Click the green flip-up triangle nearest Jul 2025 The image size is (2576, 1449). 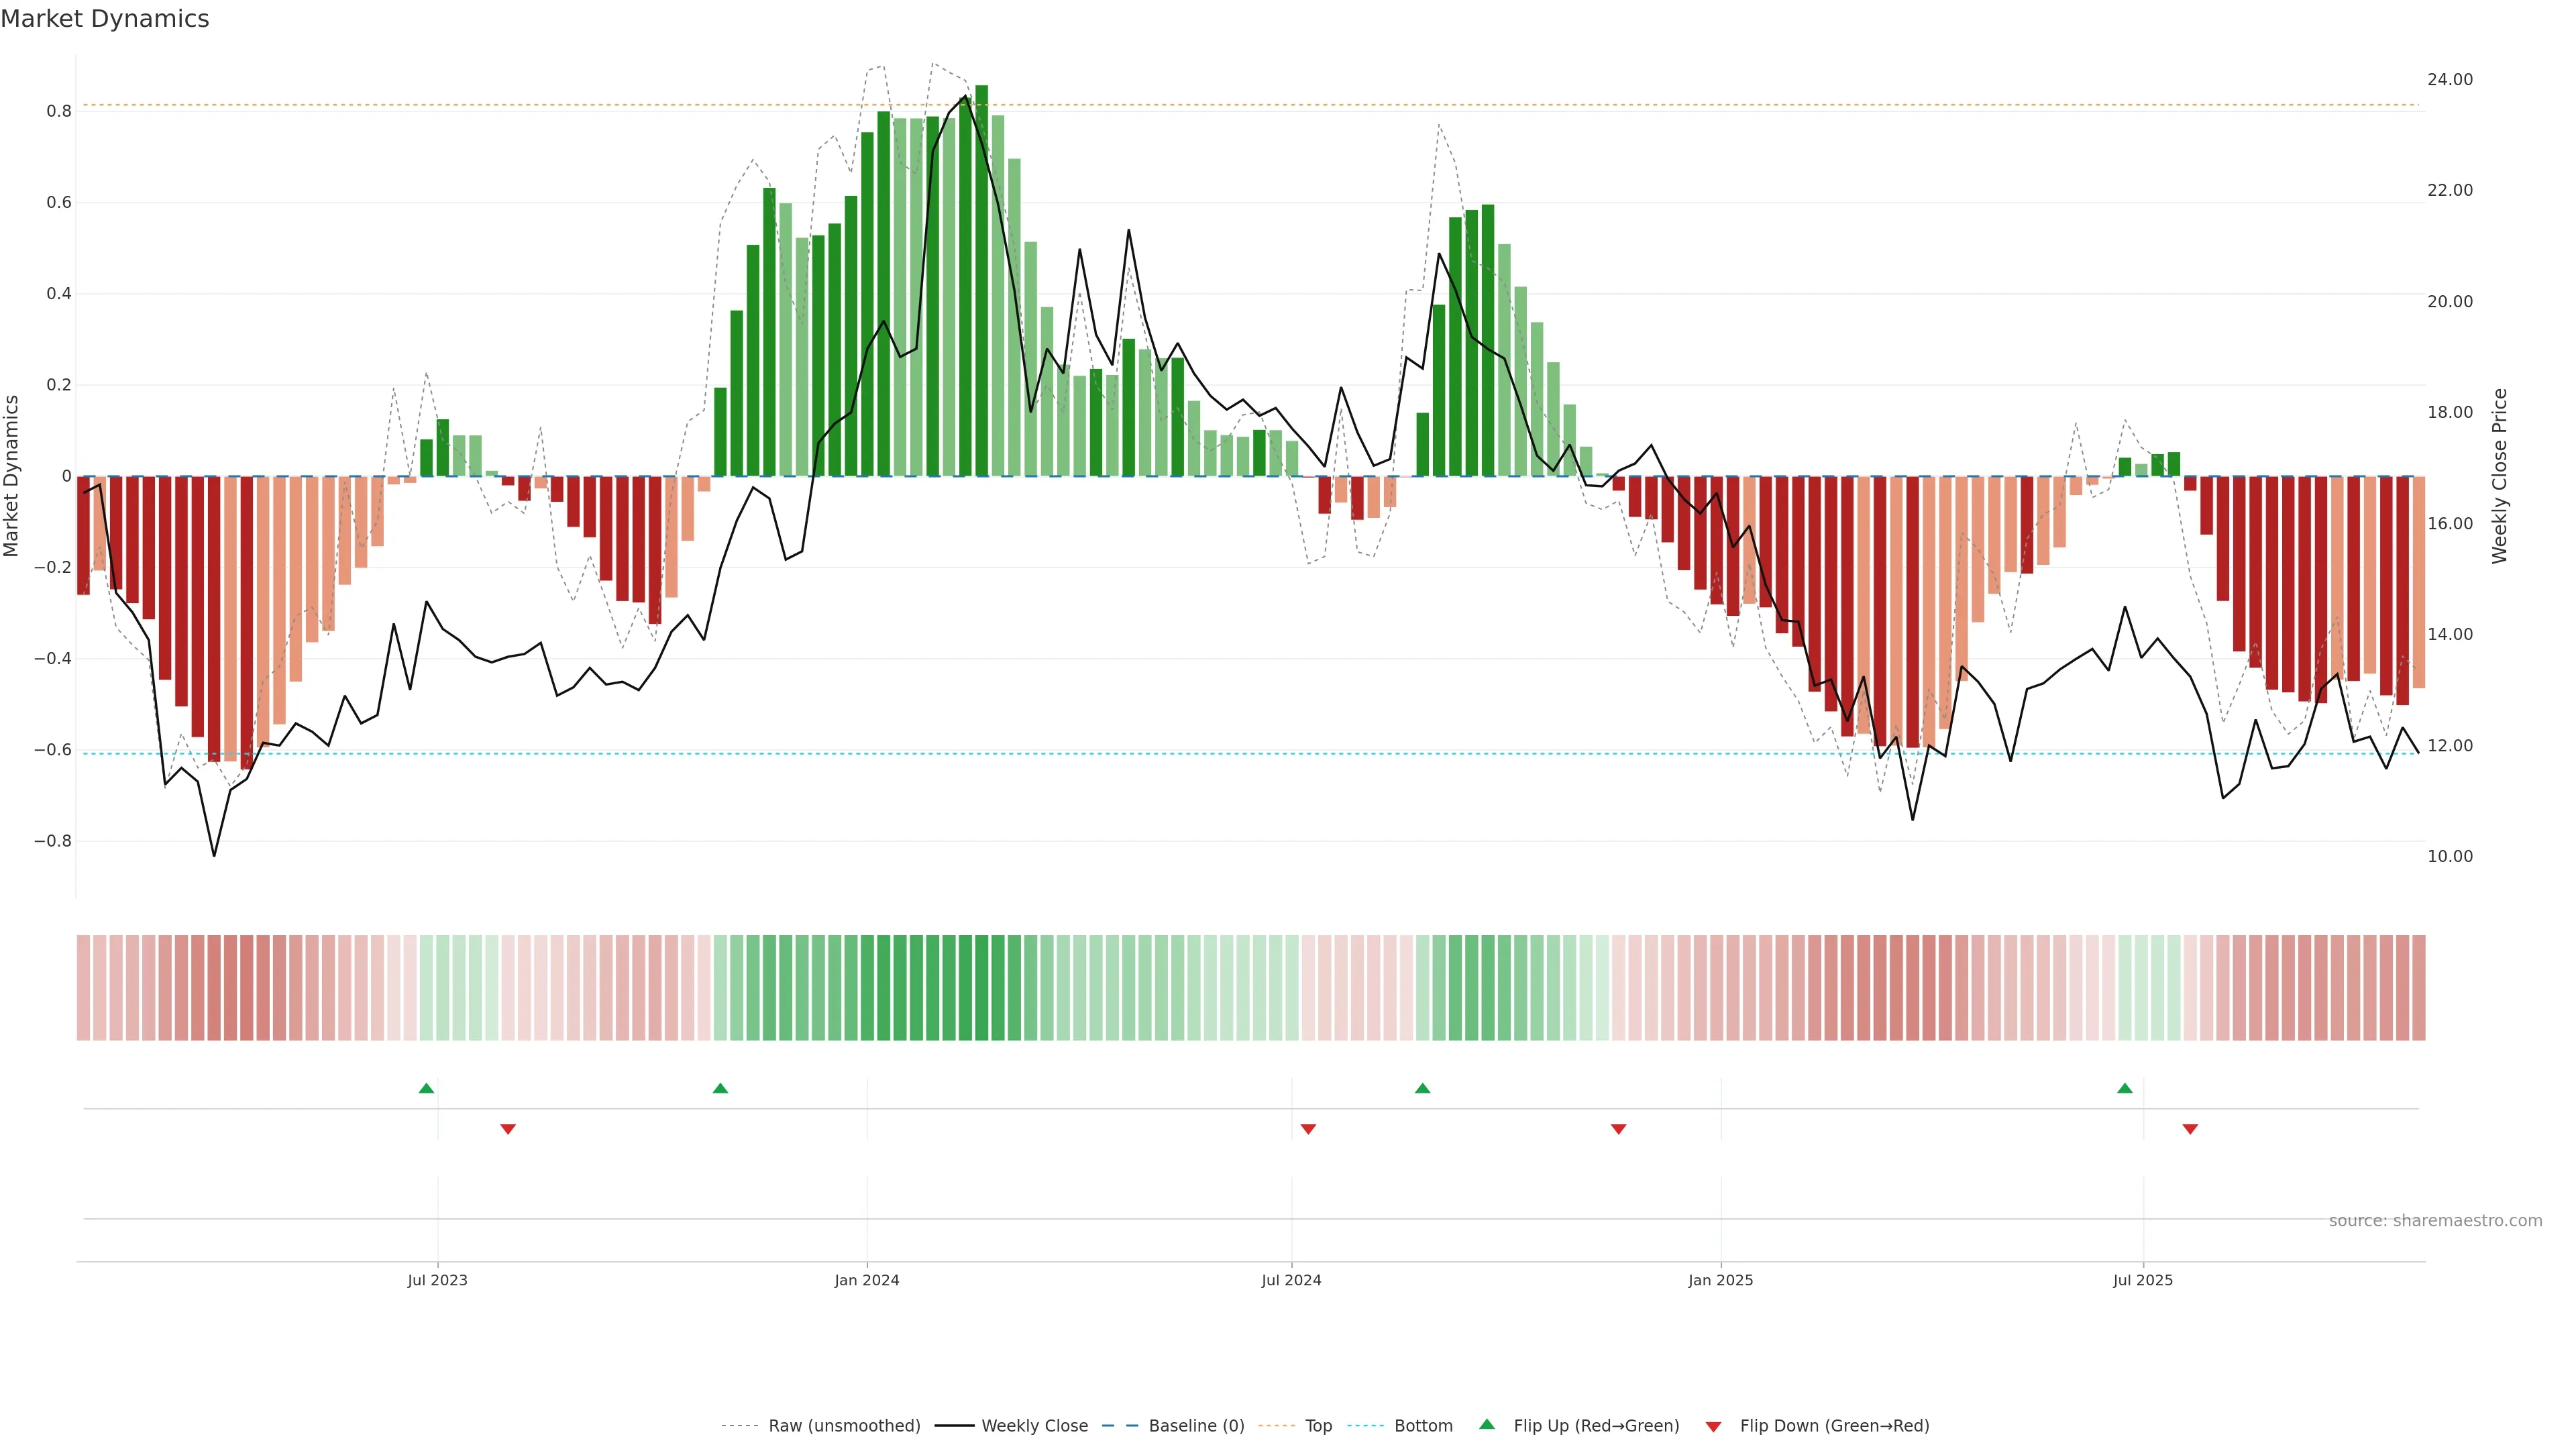(x=2124, y=1088)
